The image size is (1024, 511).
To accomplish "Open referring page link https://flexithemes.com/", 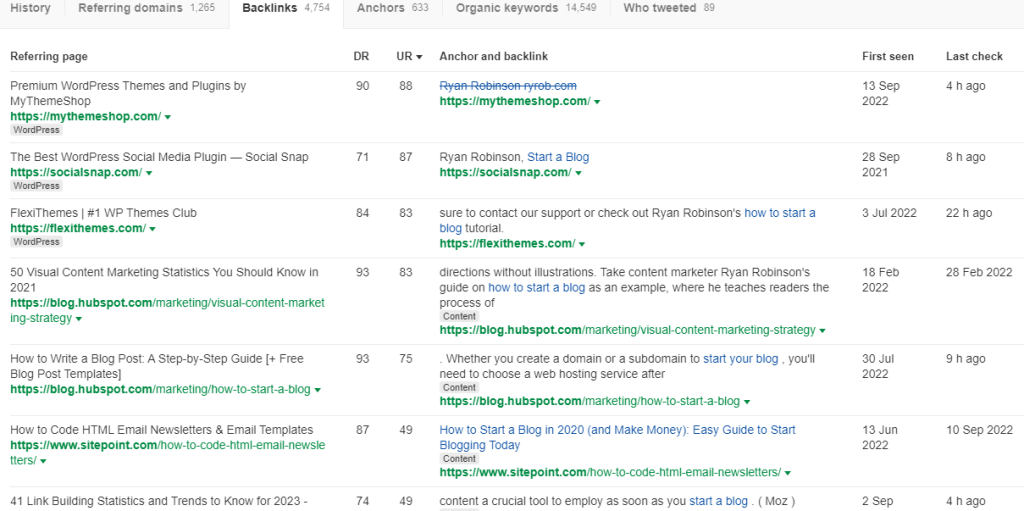I will point(78,229).
